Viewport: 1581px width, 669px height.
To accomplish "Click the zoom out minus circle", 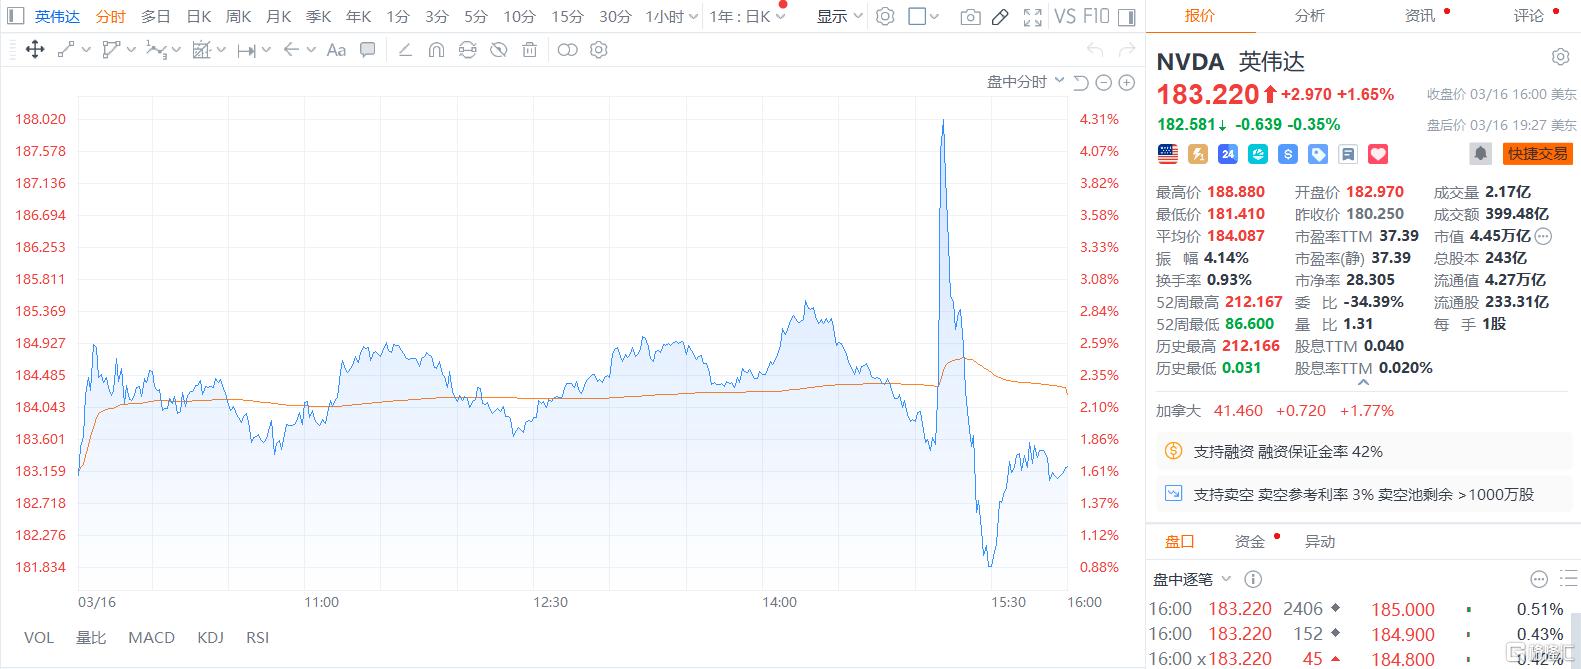I will (1103, 83).
